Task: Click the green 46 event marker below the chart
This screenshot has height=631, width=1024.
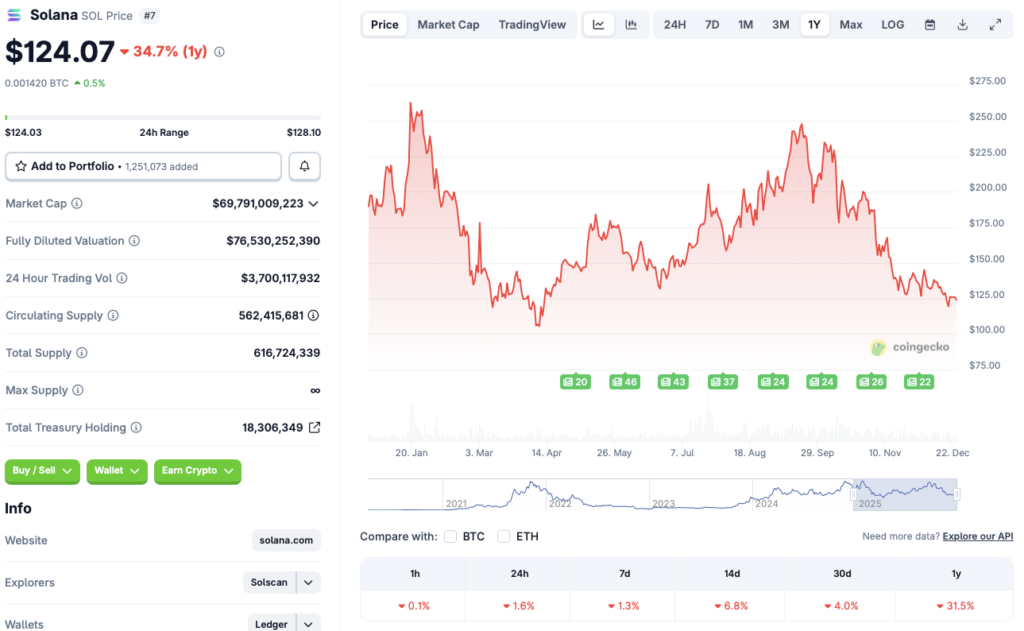Action: [624, 381]
